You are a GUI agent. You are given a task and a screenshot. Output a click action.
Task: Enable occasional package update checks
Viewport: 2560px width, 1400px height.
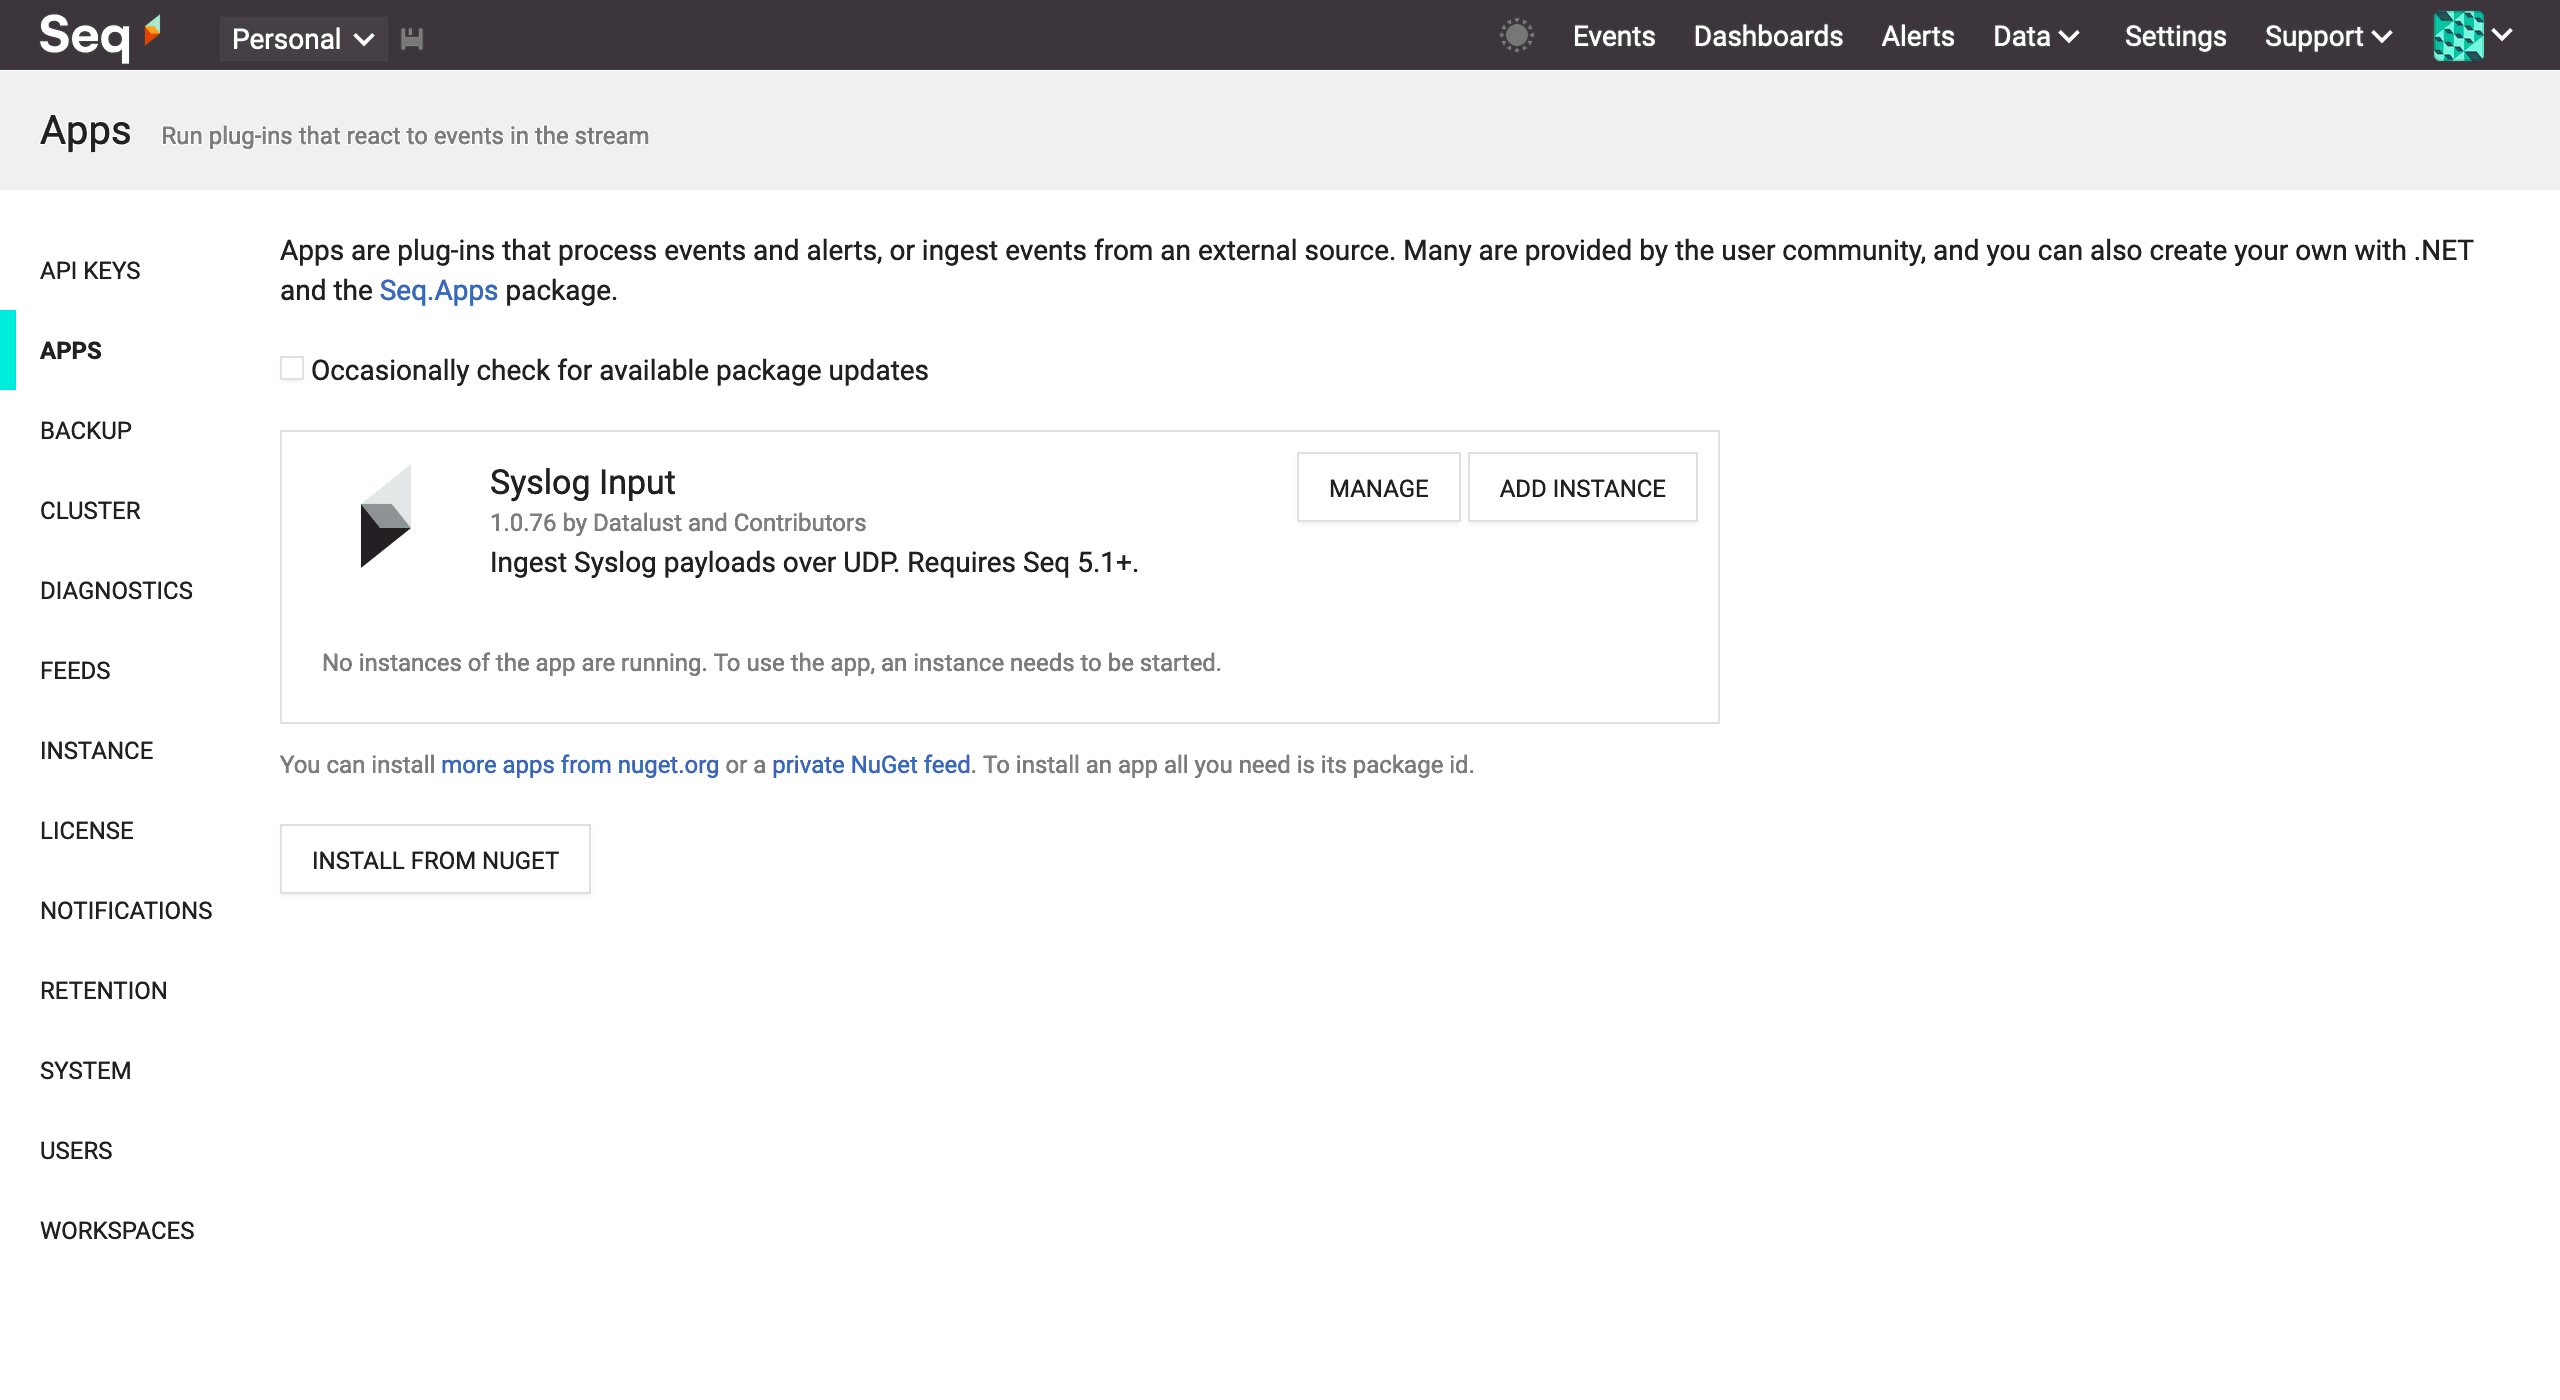tap(292, 369)
